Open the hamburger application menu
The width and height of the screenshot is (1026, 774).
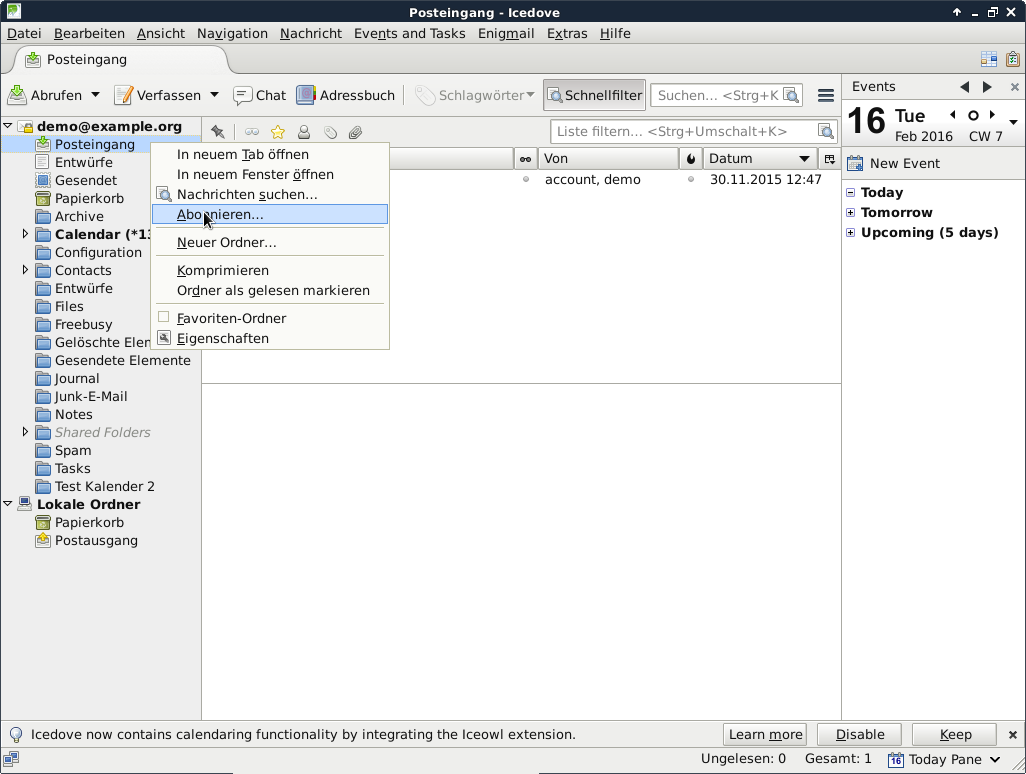pyautogui.click(x=826, y=96)
